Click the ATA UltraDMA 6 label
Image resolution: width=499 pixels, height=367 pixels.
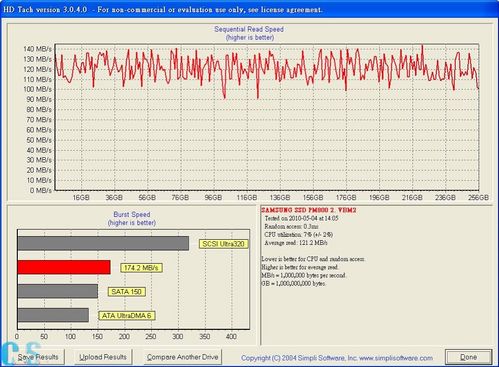click(x=127, y=316)
